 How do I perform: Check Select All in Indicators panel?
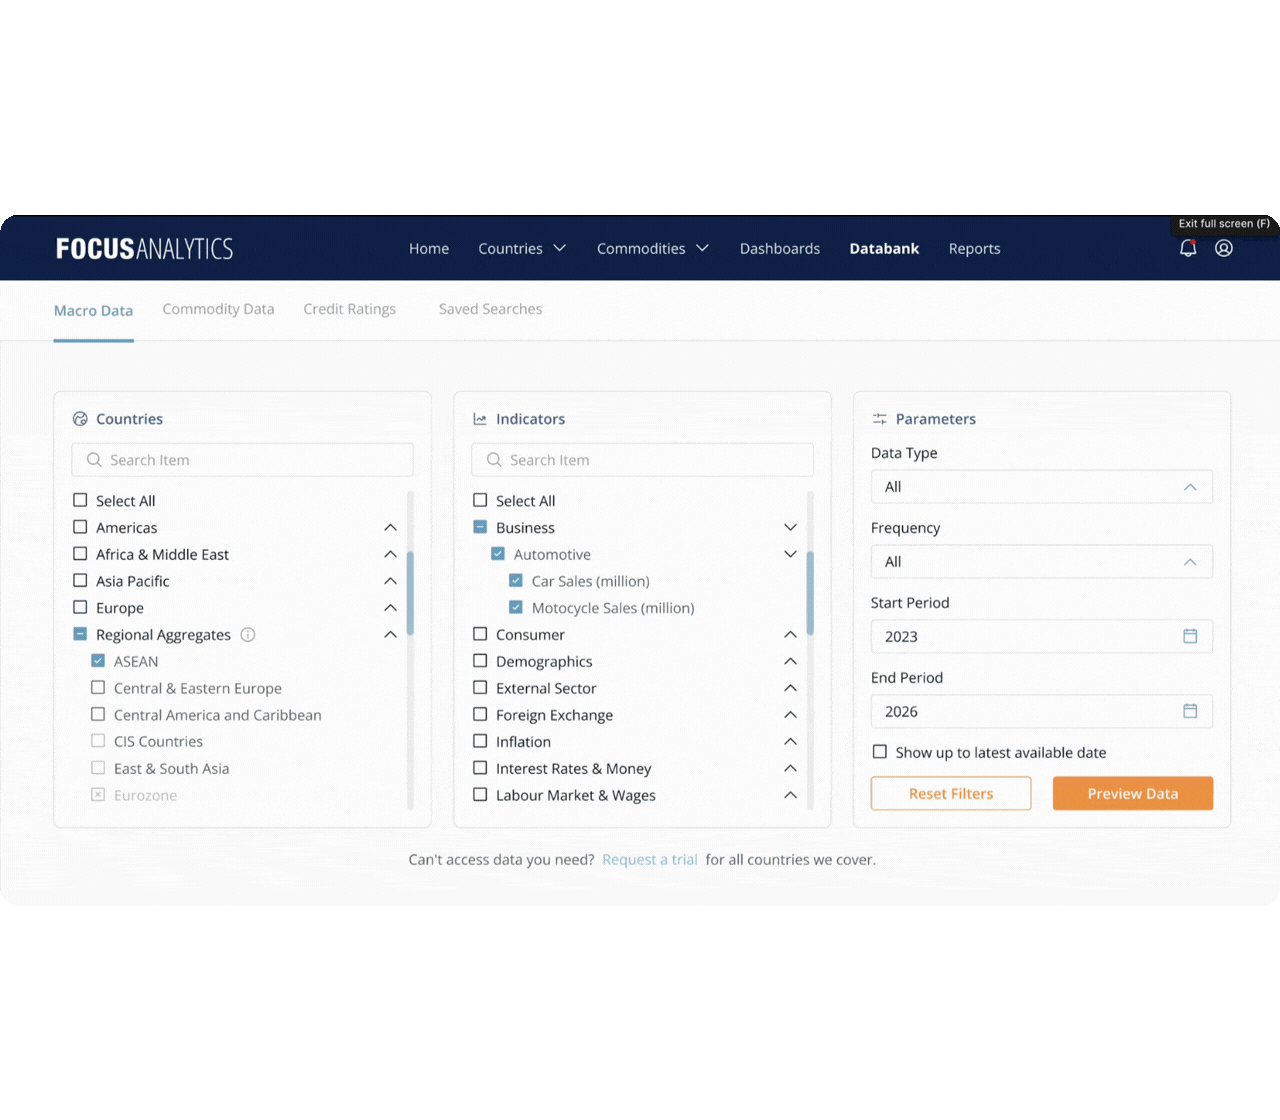480,500
